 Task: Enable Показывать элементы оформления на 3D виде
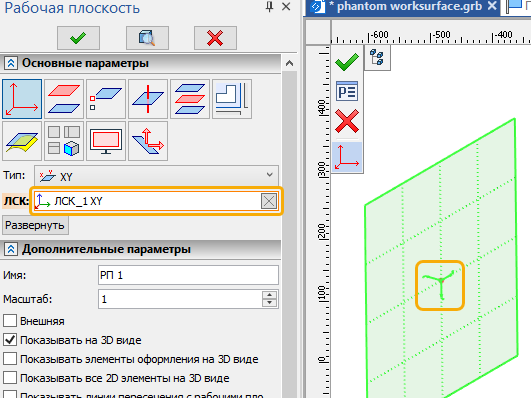tap(10, 358)
